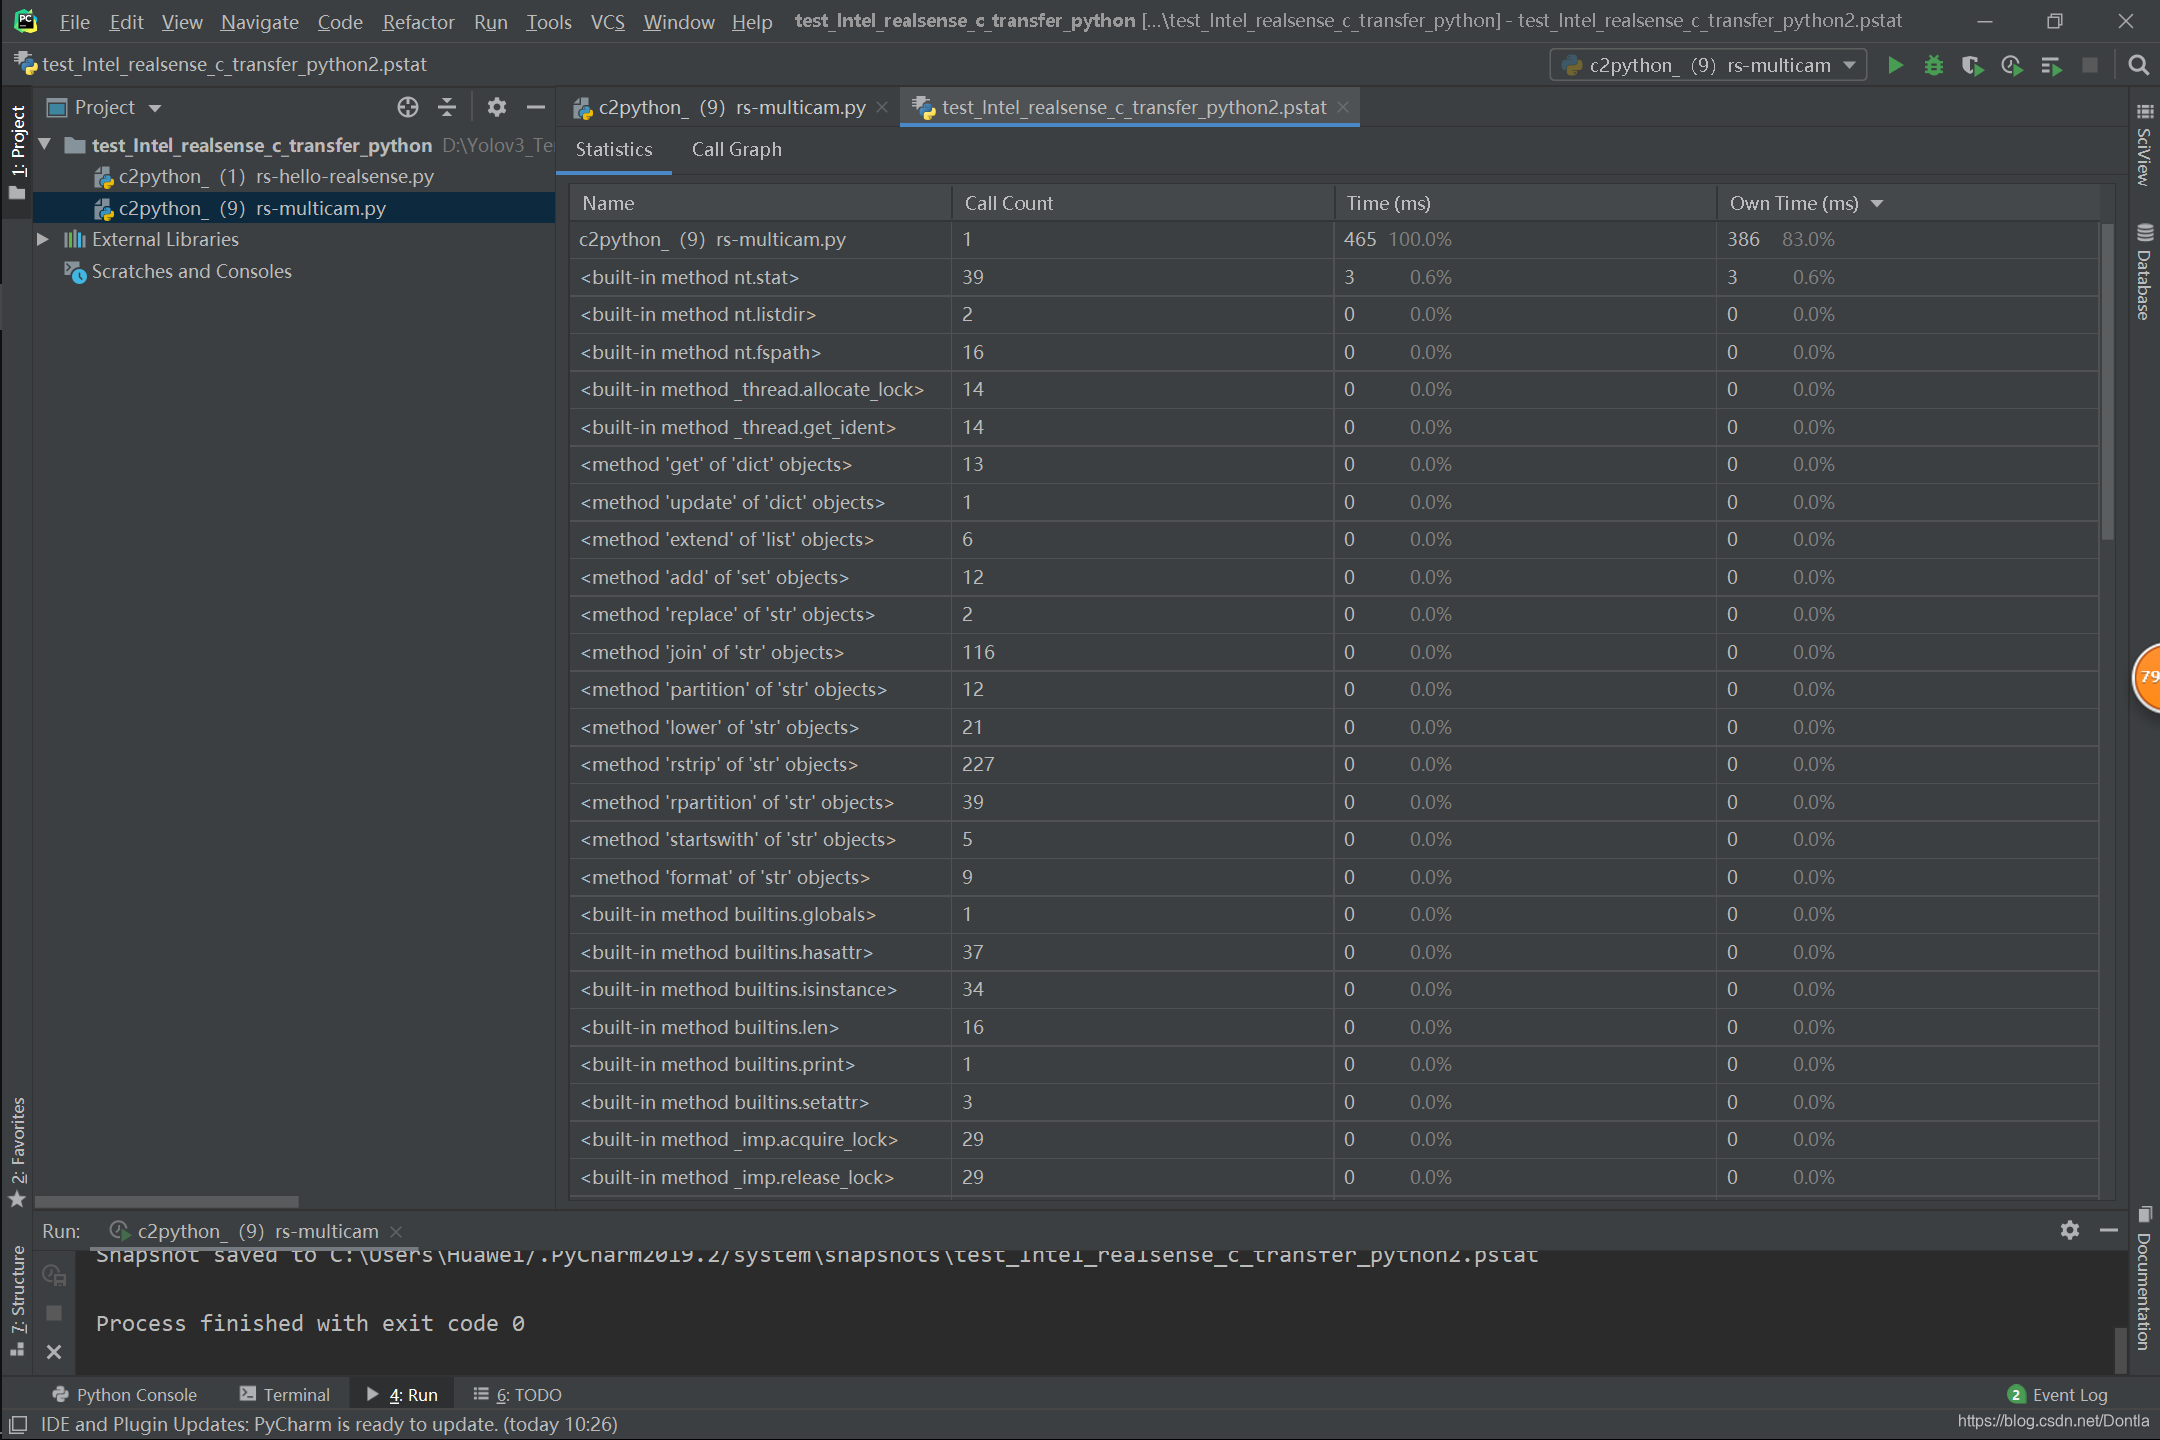Image resolution: width=2160 pixels, height=1440 pixels.
Task: Select rs-hello-realsense.py in Project tree
Action: click(x=264, y=176)
